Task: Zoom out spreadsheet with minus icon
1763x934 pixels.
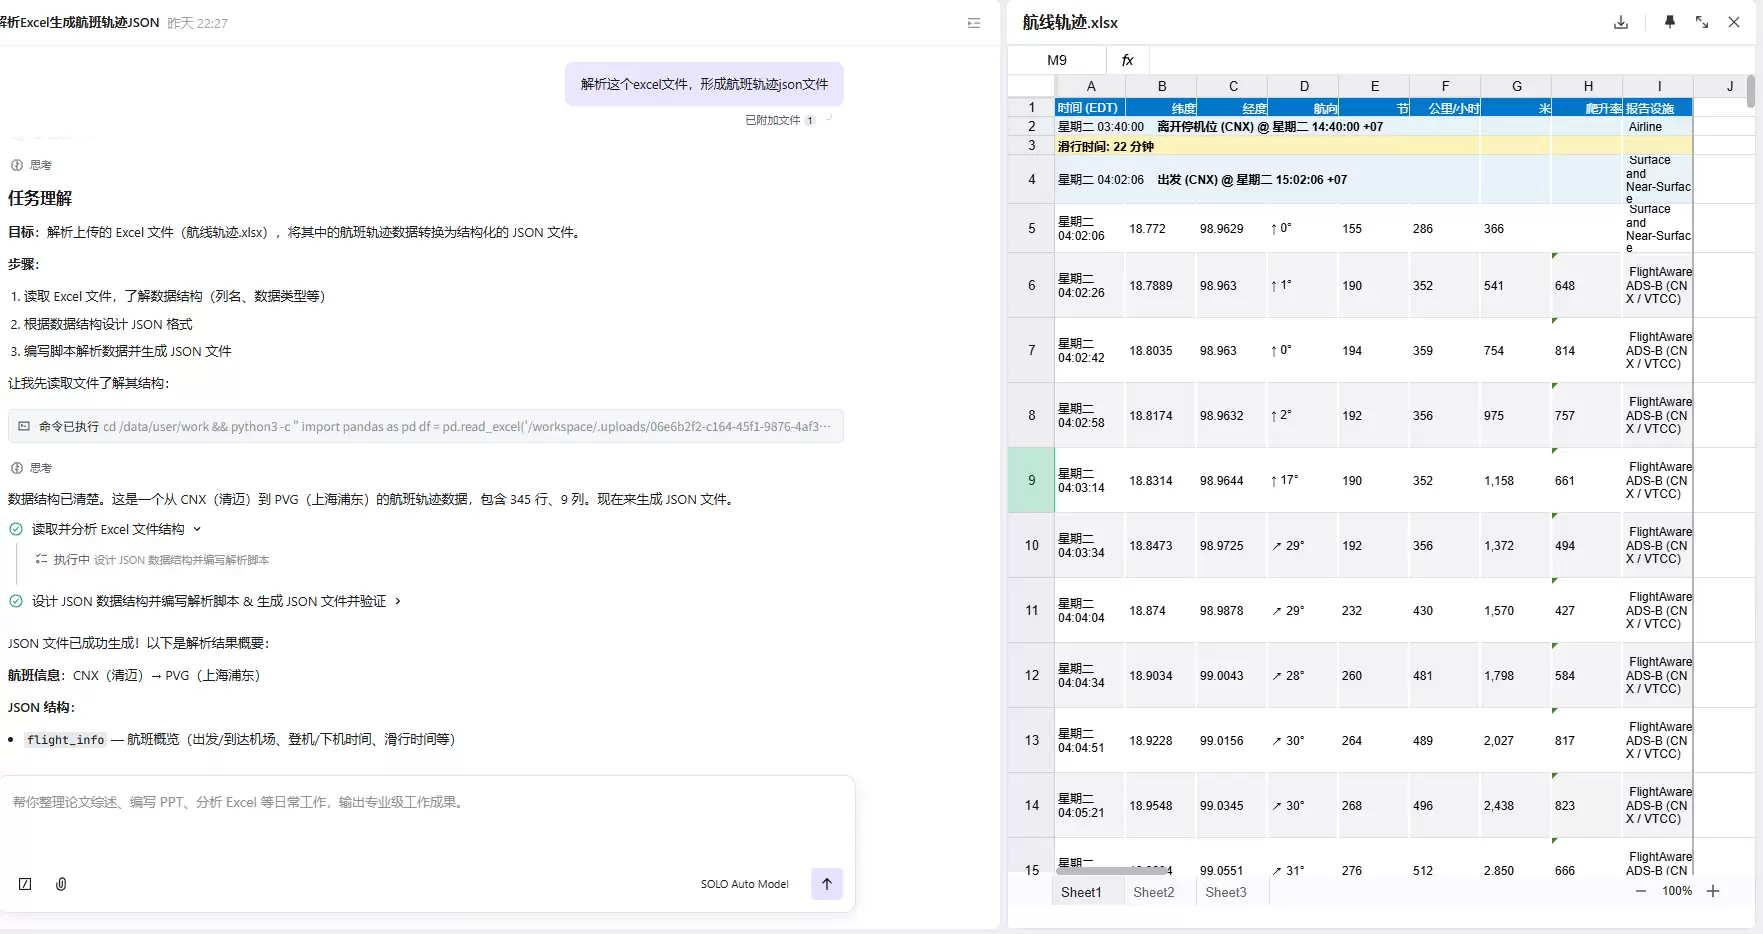Action: [x=1641, y=891]
